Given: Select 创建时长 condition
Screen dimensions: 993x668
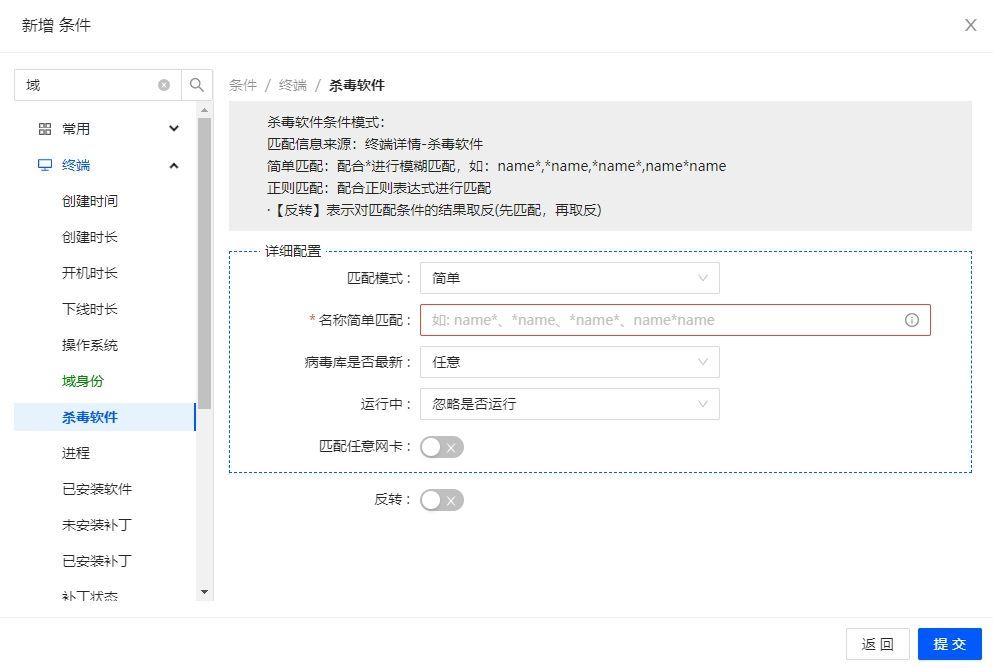Looking at the screenshot, I should pos(90,237).
